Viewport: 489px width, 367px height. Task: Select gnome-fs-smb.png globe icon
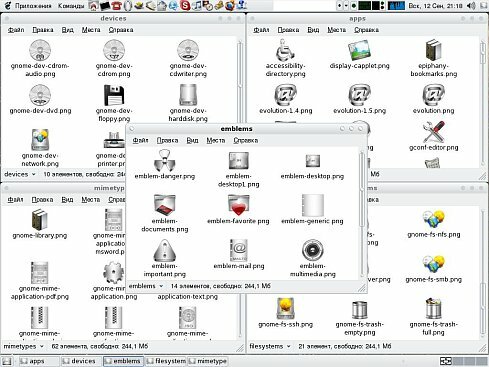click(x=433, y=264)
